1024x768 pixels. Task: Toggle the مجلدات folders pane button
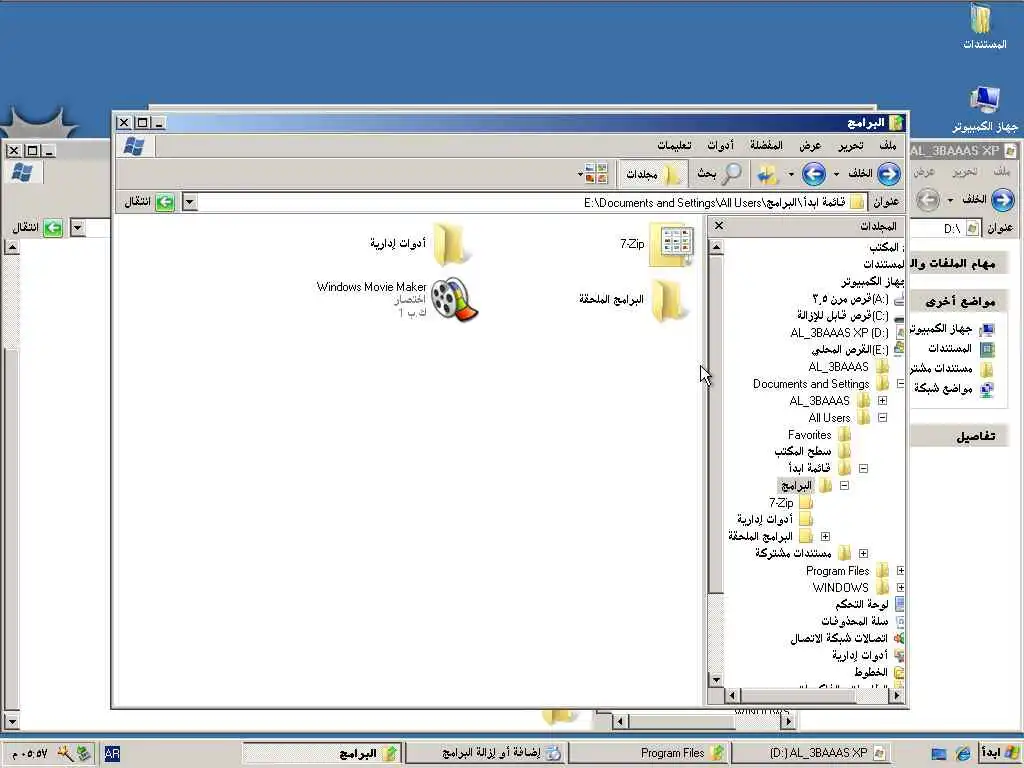click(653, 174)
